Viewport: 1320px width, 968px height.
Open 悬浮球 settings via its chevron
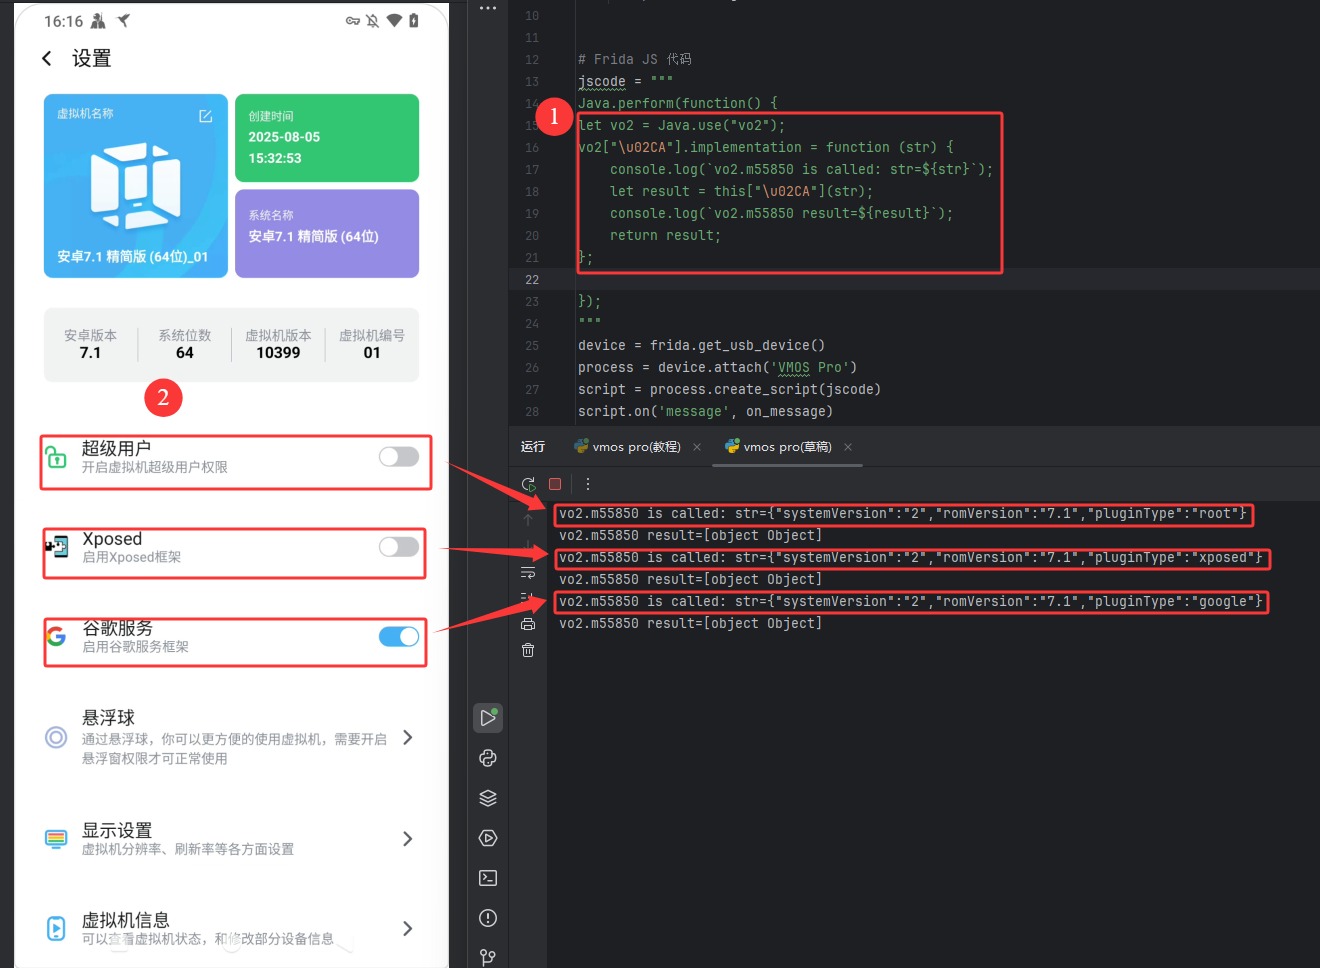(407, 738)
